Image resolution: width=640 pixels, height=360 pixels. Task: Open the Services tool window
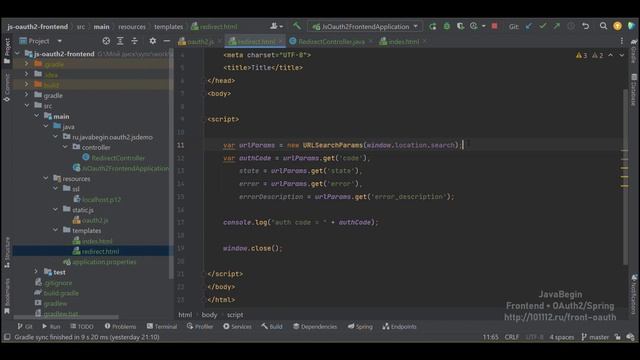coord(237,327)
